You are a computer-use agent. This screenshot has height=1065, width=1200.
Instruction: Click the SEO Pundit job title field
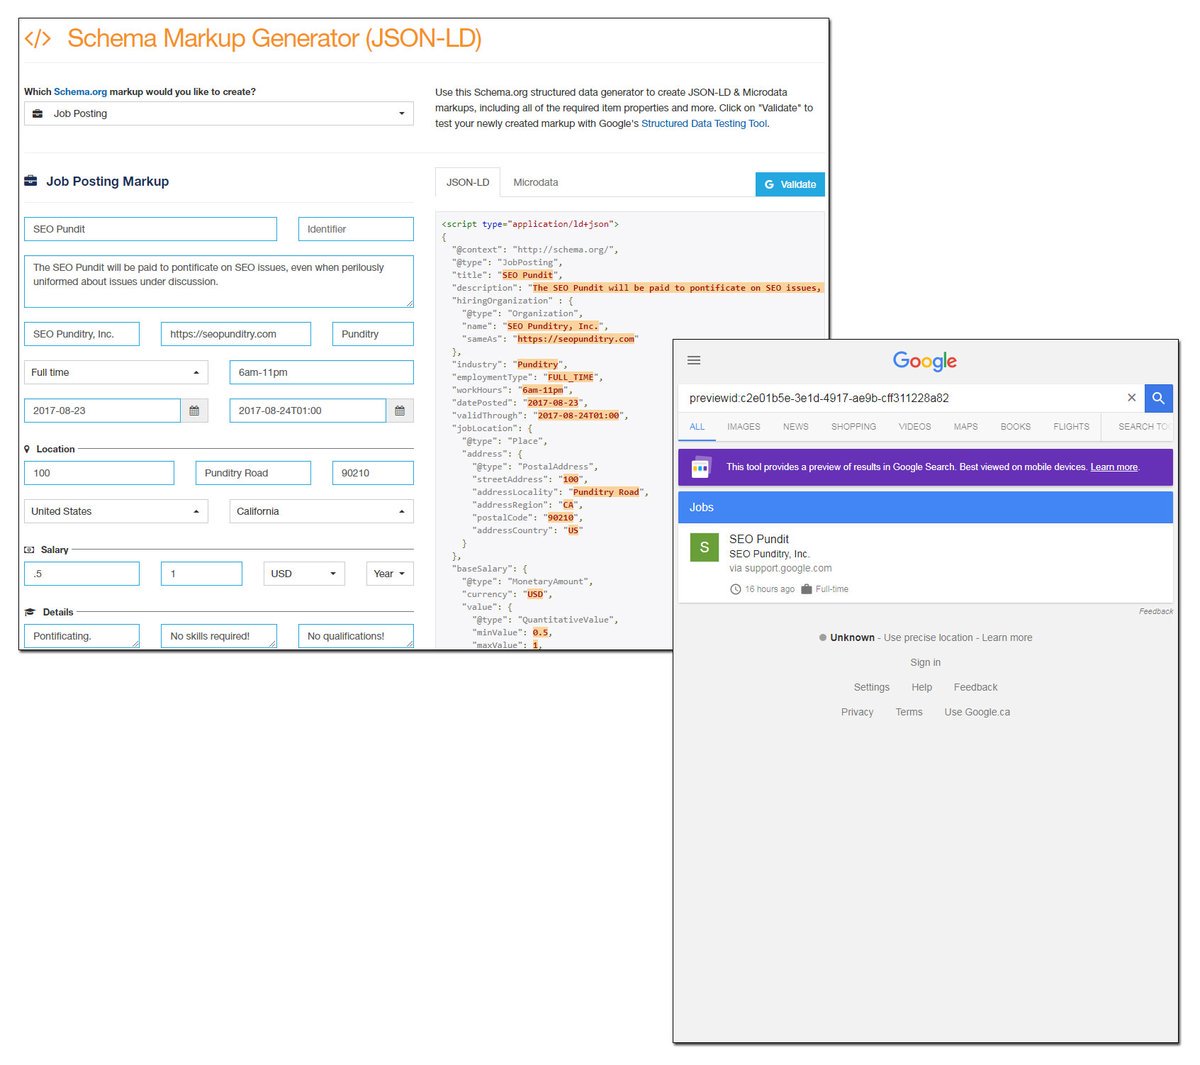pos(150,229)
